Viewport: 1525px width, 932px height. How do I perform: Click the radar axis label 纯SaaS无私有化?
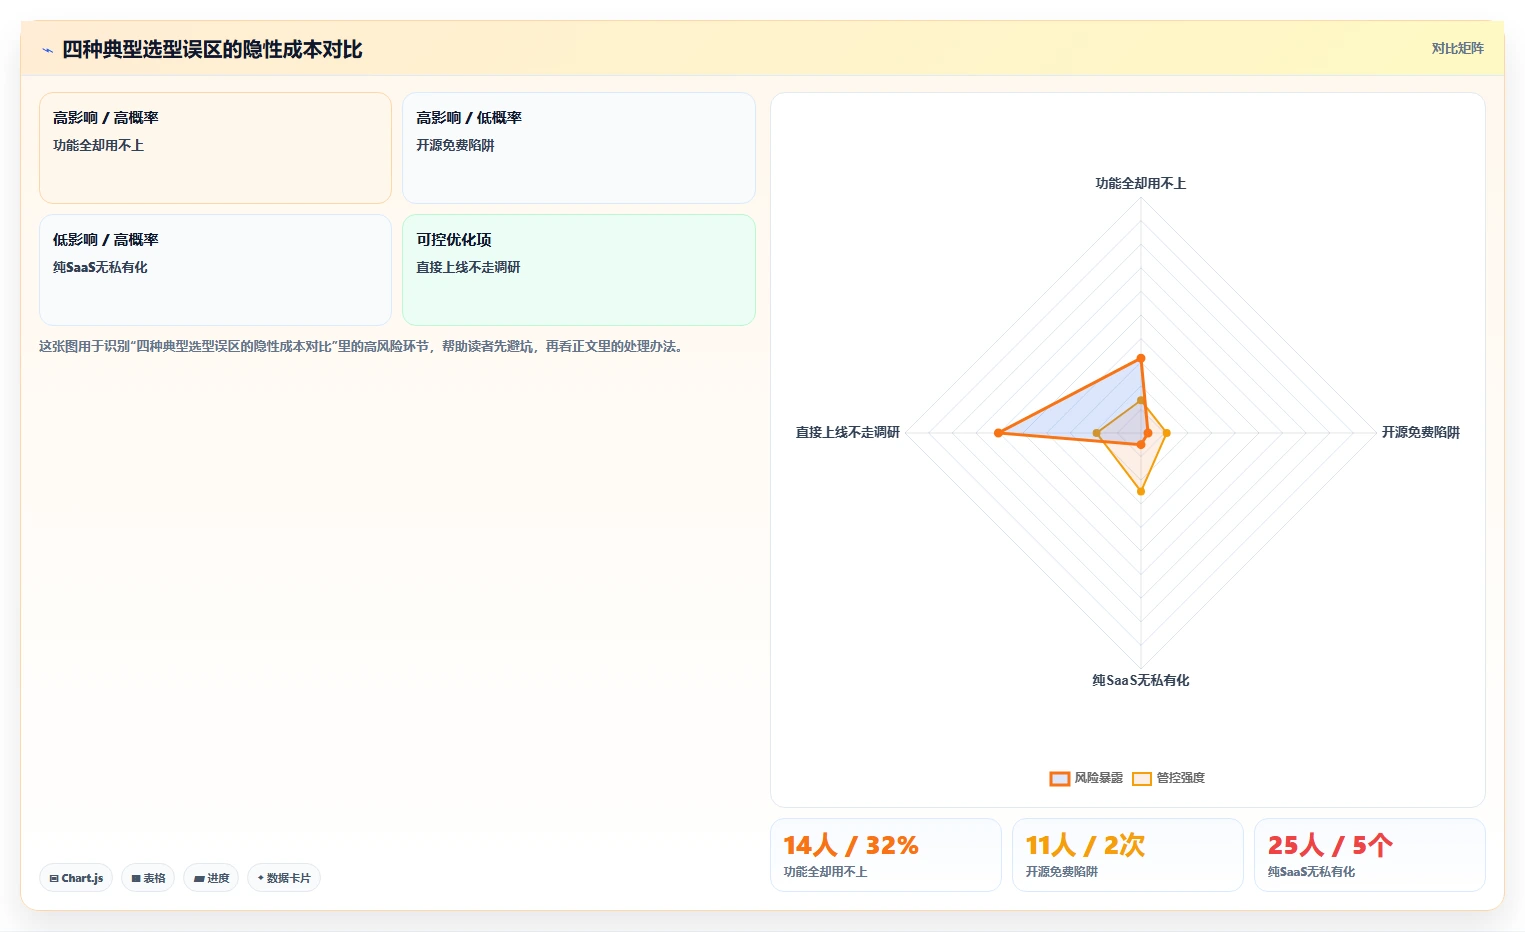(1141, 680)
